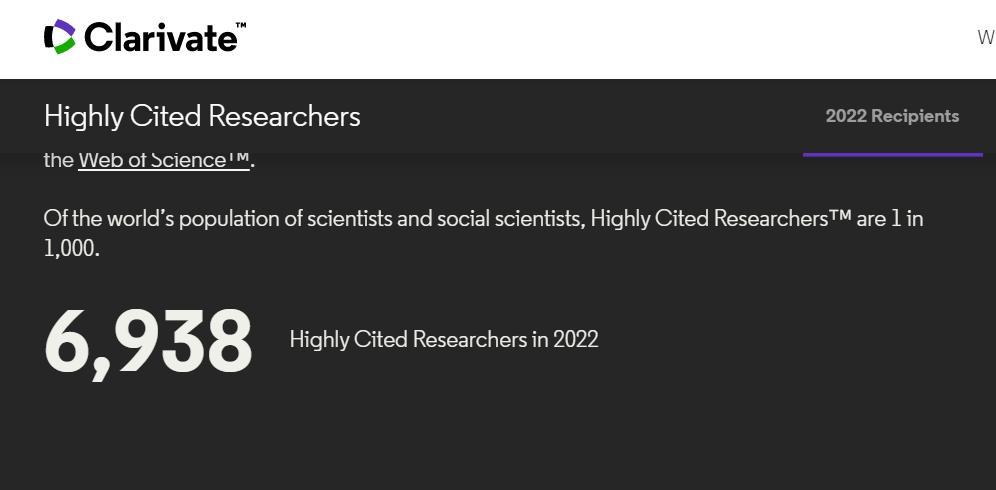Open the 2022 Recipients tab
The height and width of the screenshot is (490, 996).
click(892, 116)
